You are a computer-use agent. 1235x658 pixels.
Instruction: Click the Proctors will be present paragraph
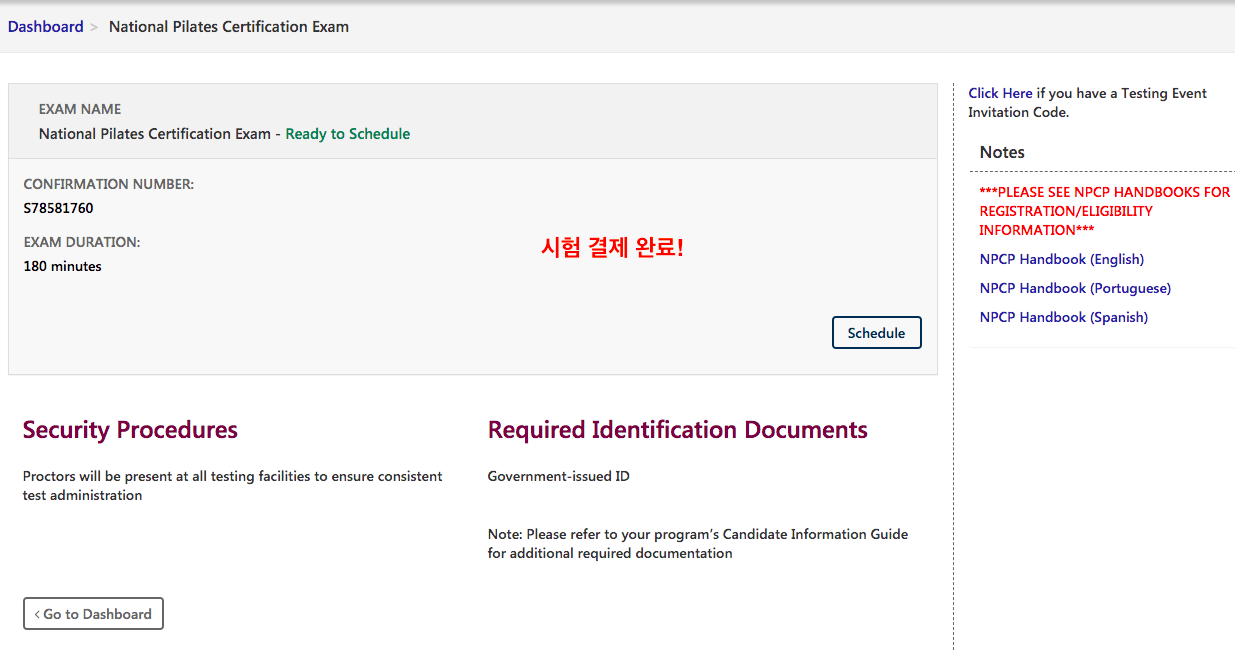pyautogui.click(x=233, y=486)
